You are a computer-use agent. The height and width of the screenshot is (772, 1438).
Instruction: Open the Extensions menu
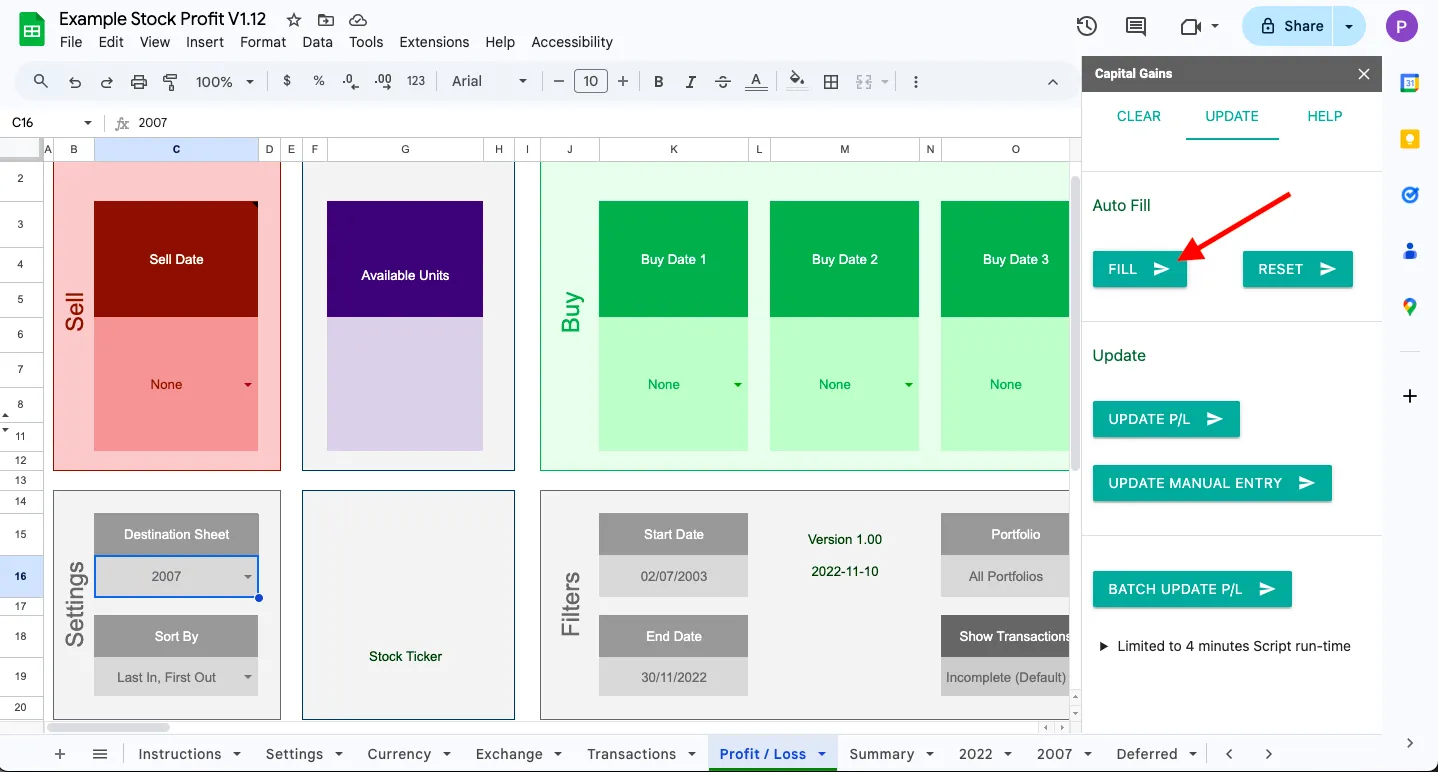pos(433,42)
